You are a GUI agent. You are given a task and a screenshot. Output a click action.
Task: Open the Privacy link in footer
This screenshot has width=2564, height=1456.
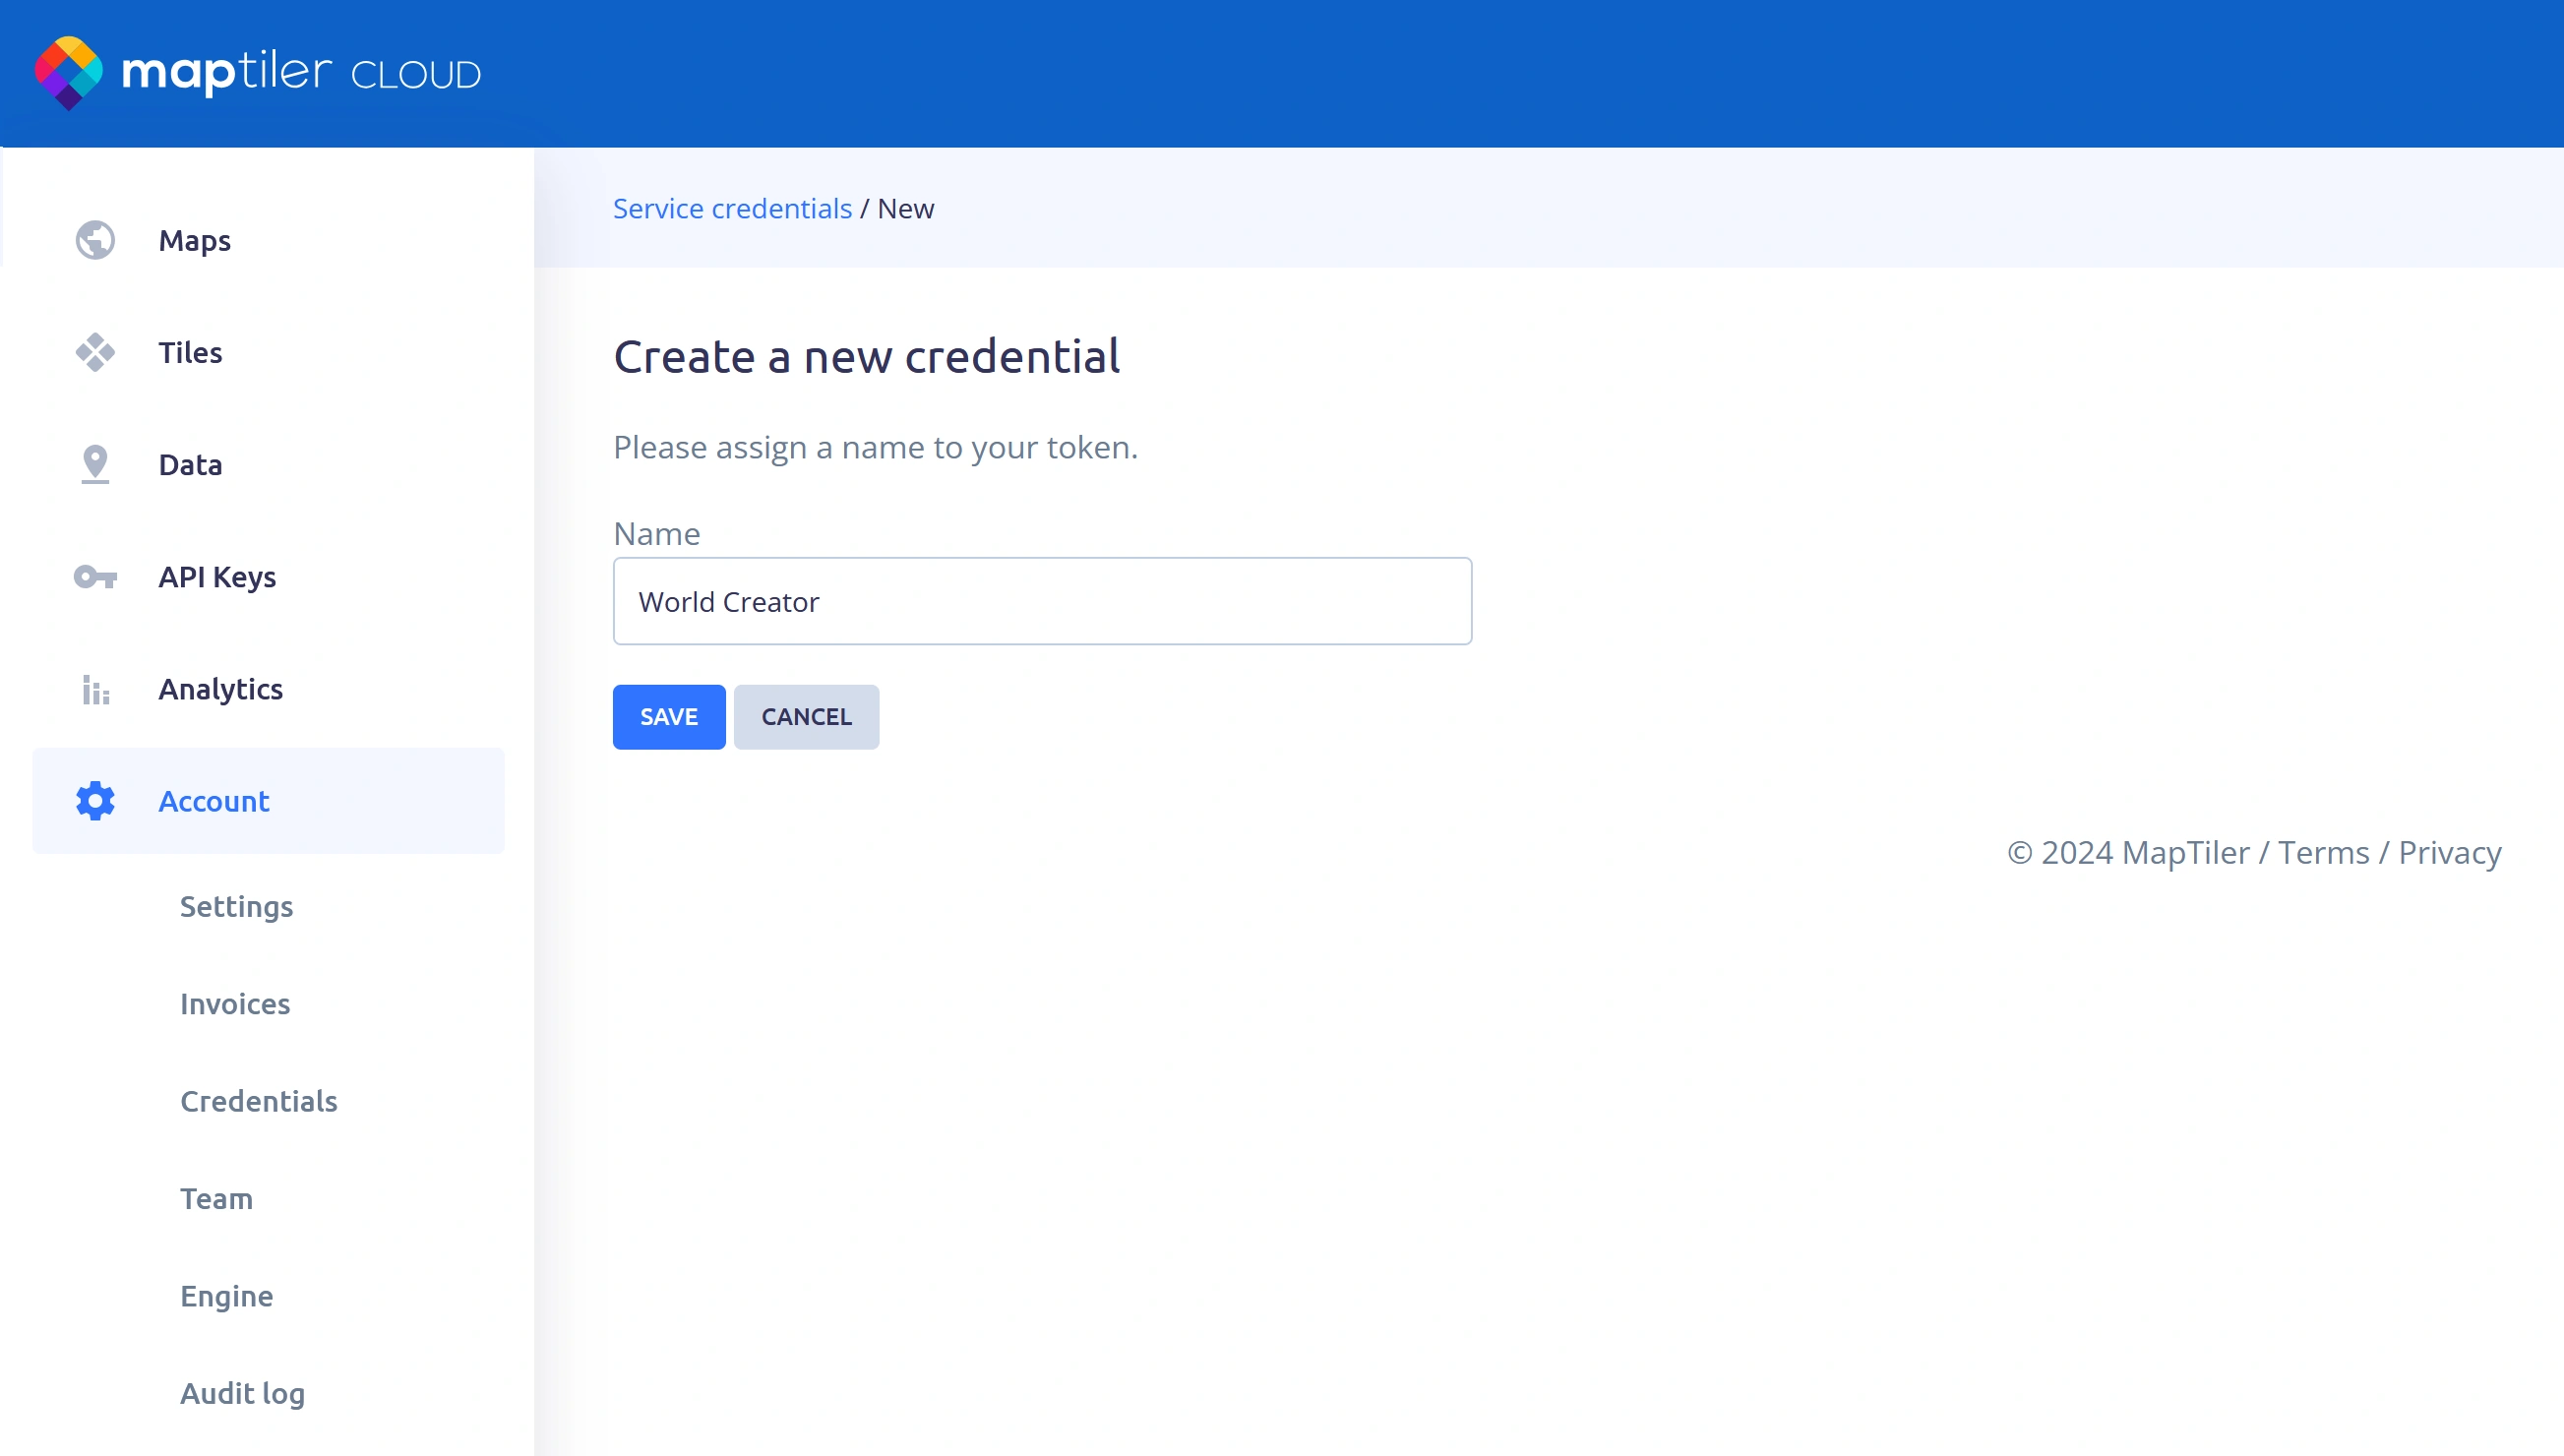tap(2450, 852)
